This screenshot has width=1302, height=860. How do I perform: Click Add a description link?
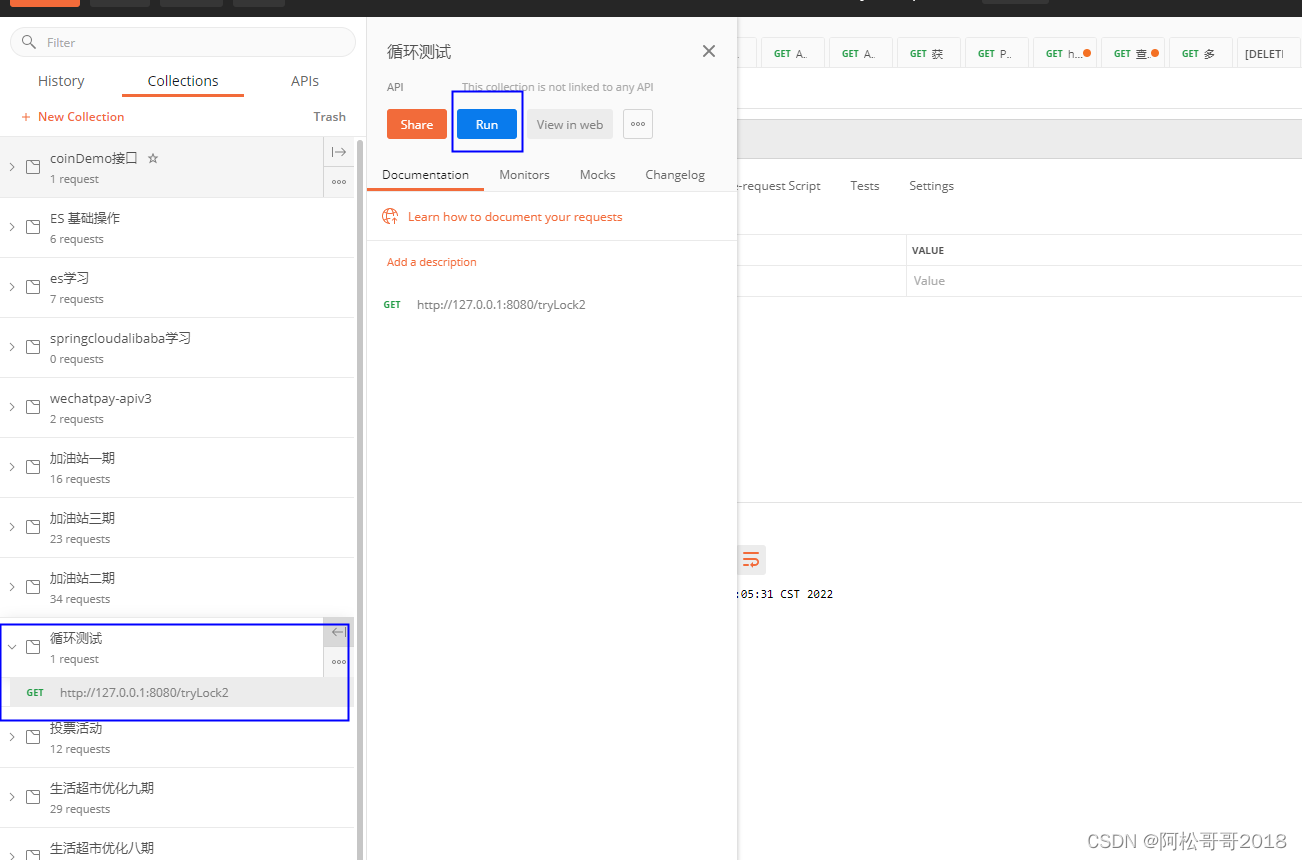[432, 262]
